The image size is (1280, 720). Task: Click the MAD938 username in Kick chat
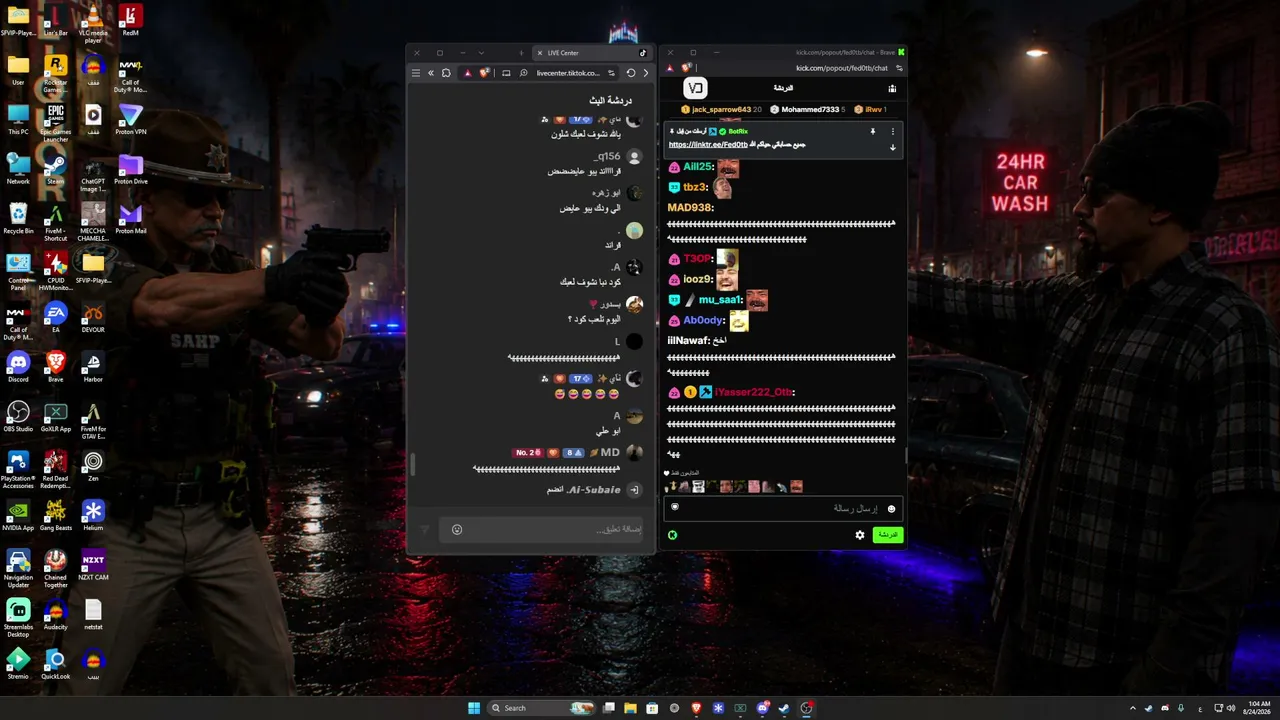(x=690, y=208)
